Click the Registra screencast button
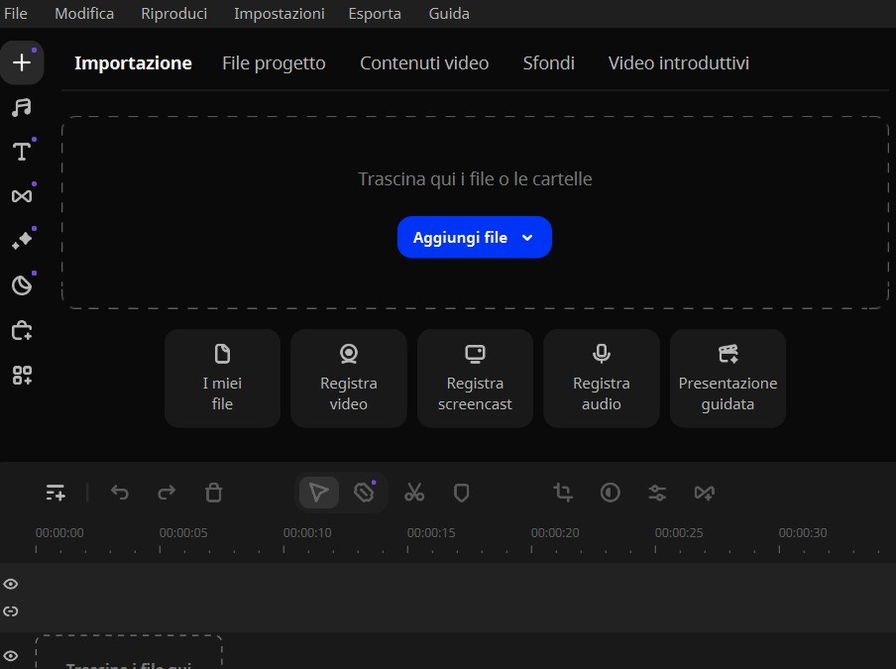The height and width of the screenshot is (669, 896). coord(475,378)
